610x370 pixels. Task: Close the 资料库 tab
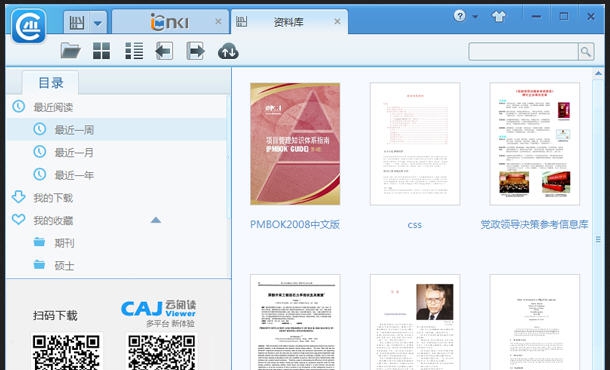coord(337,22)
